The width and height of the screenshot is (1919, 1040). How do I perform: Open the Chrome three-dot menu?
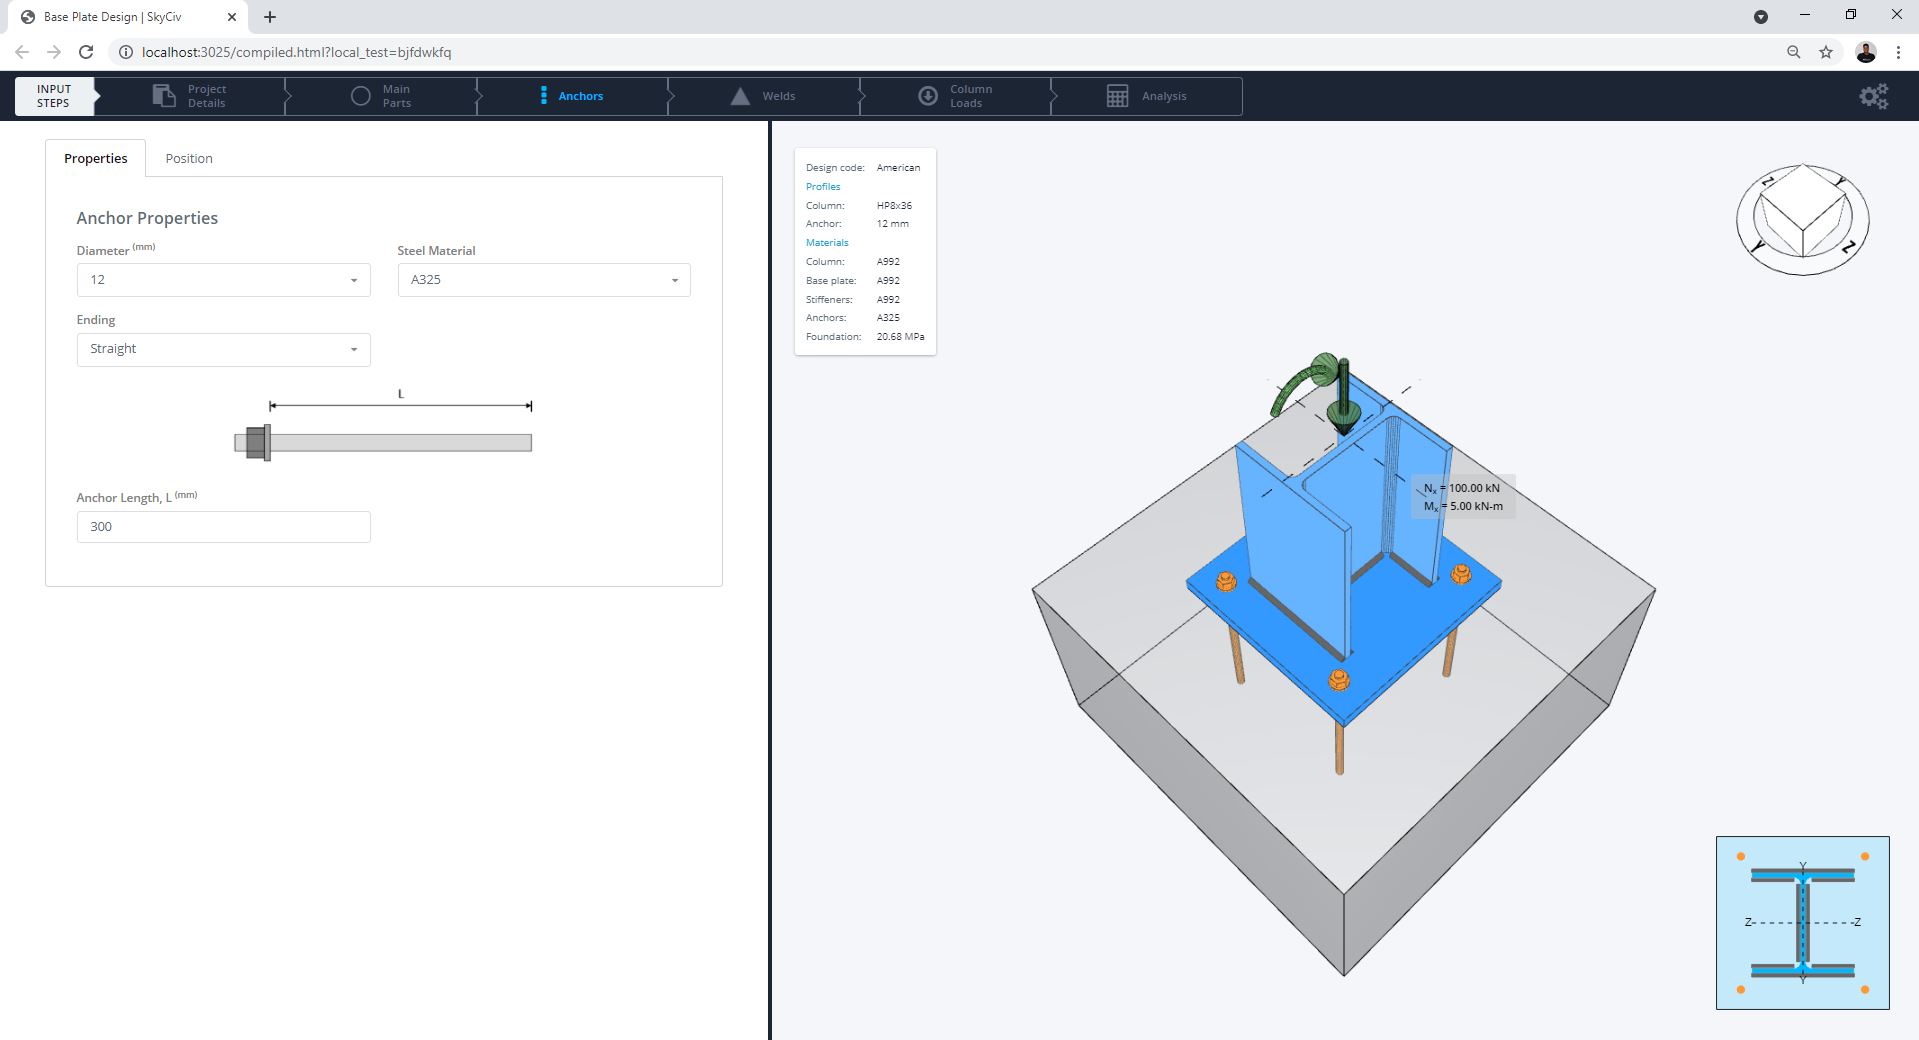click(x=1900, y=52)
